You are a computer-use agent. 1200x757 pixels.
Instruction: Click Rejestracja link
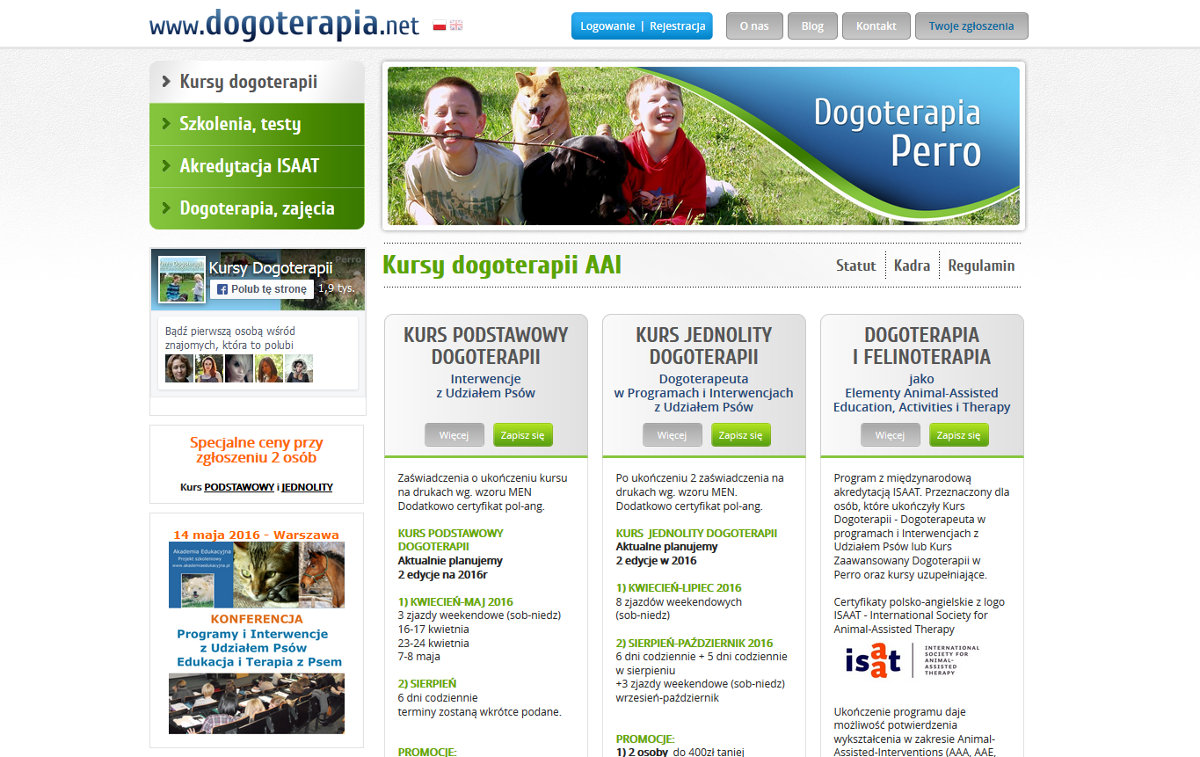[x=677, y=26]
